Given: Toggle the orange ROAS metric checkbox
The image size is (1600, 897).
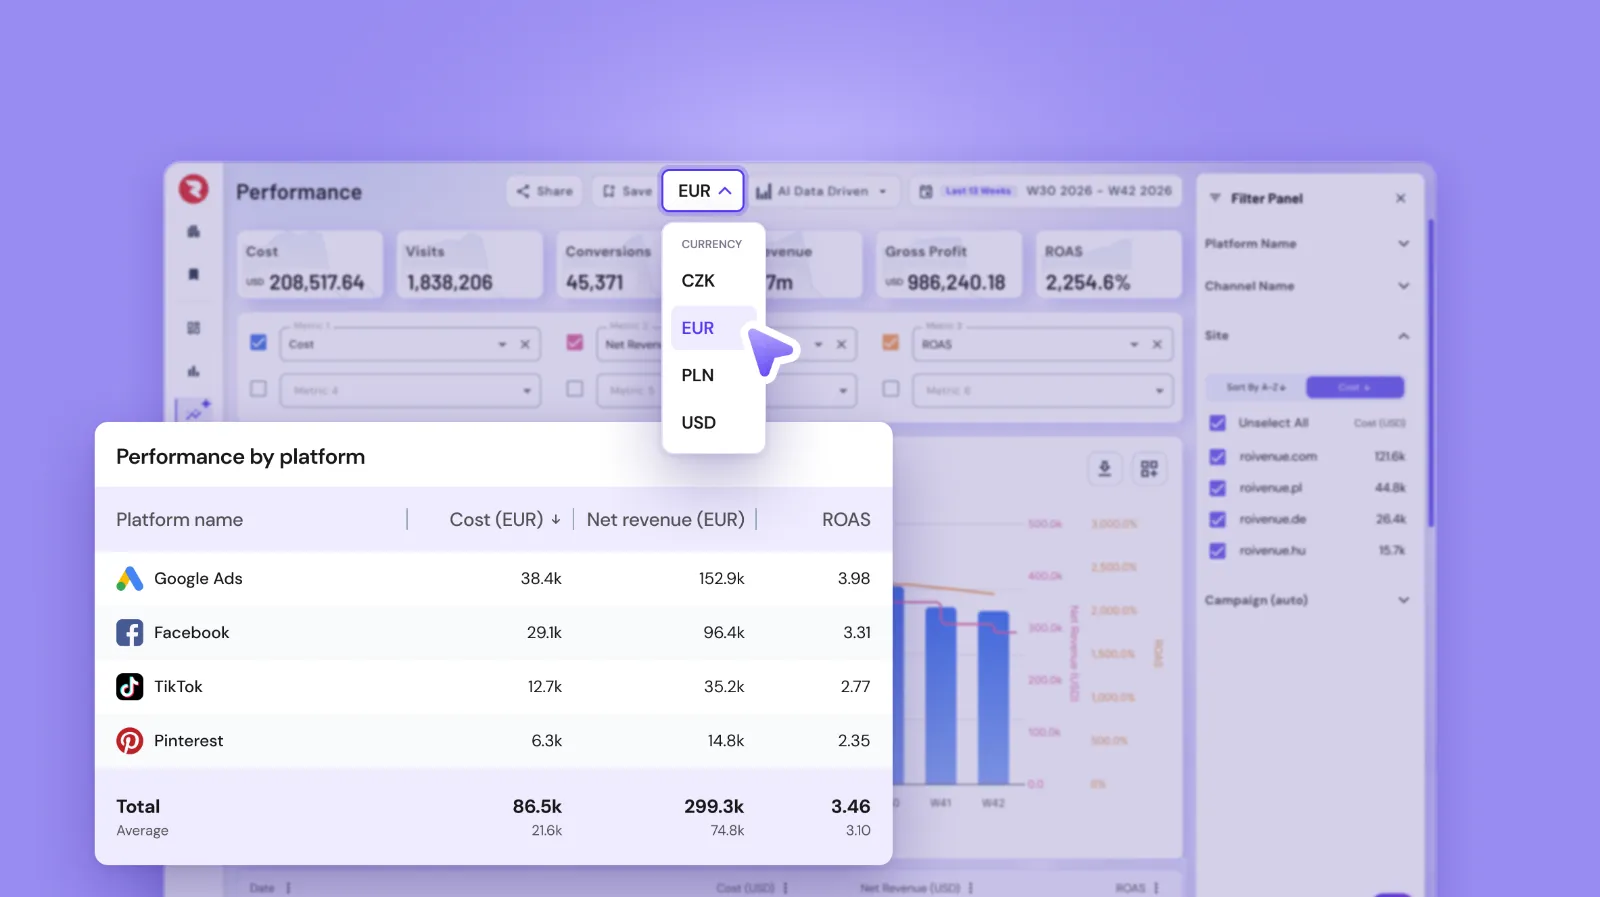Looking at the screenshot, I should (891, 342).
